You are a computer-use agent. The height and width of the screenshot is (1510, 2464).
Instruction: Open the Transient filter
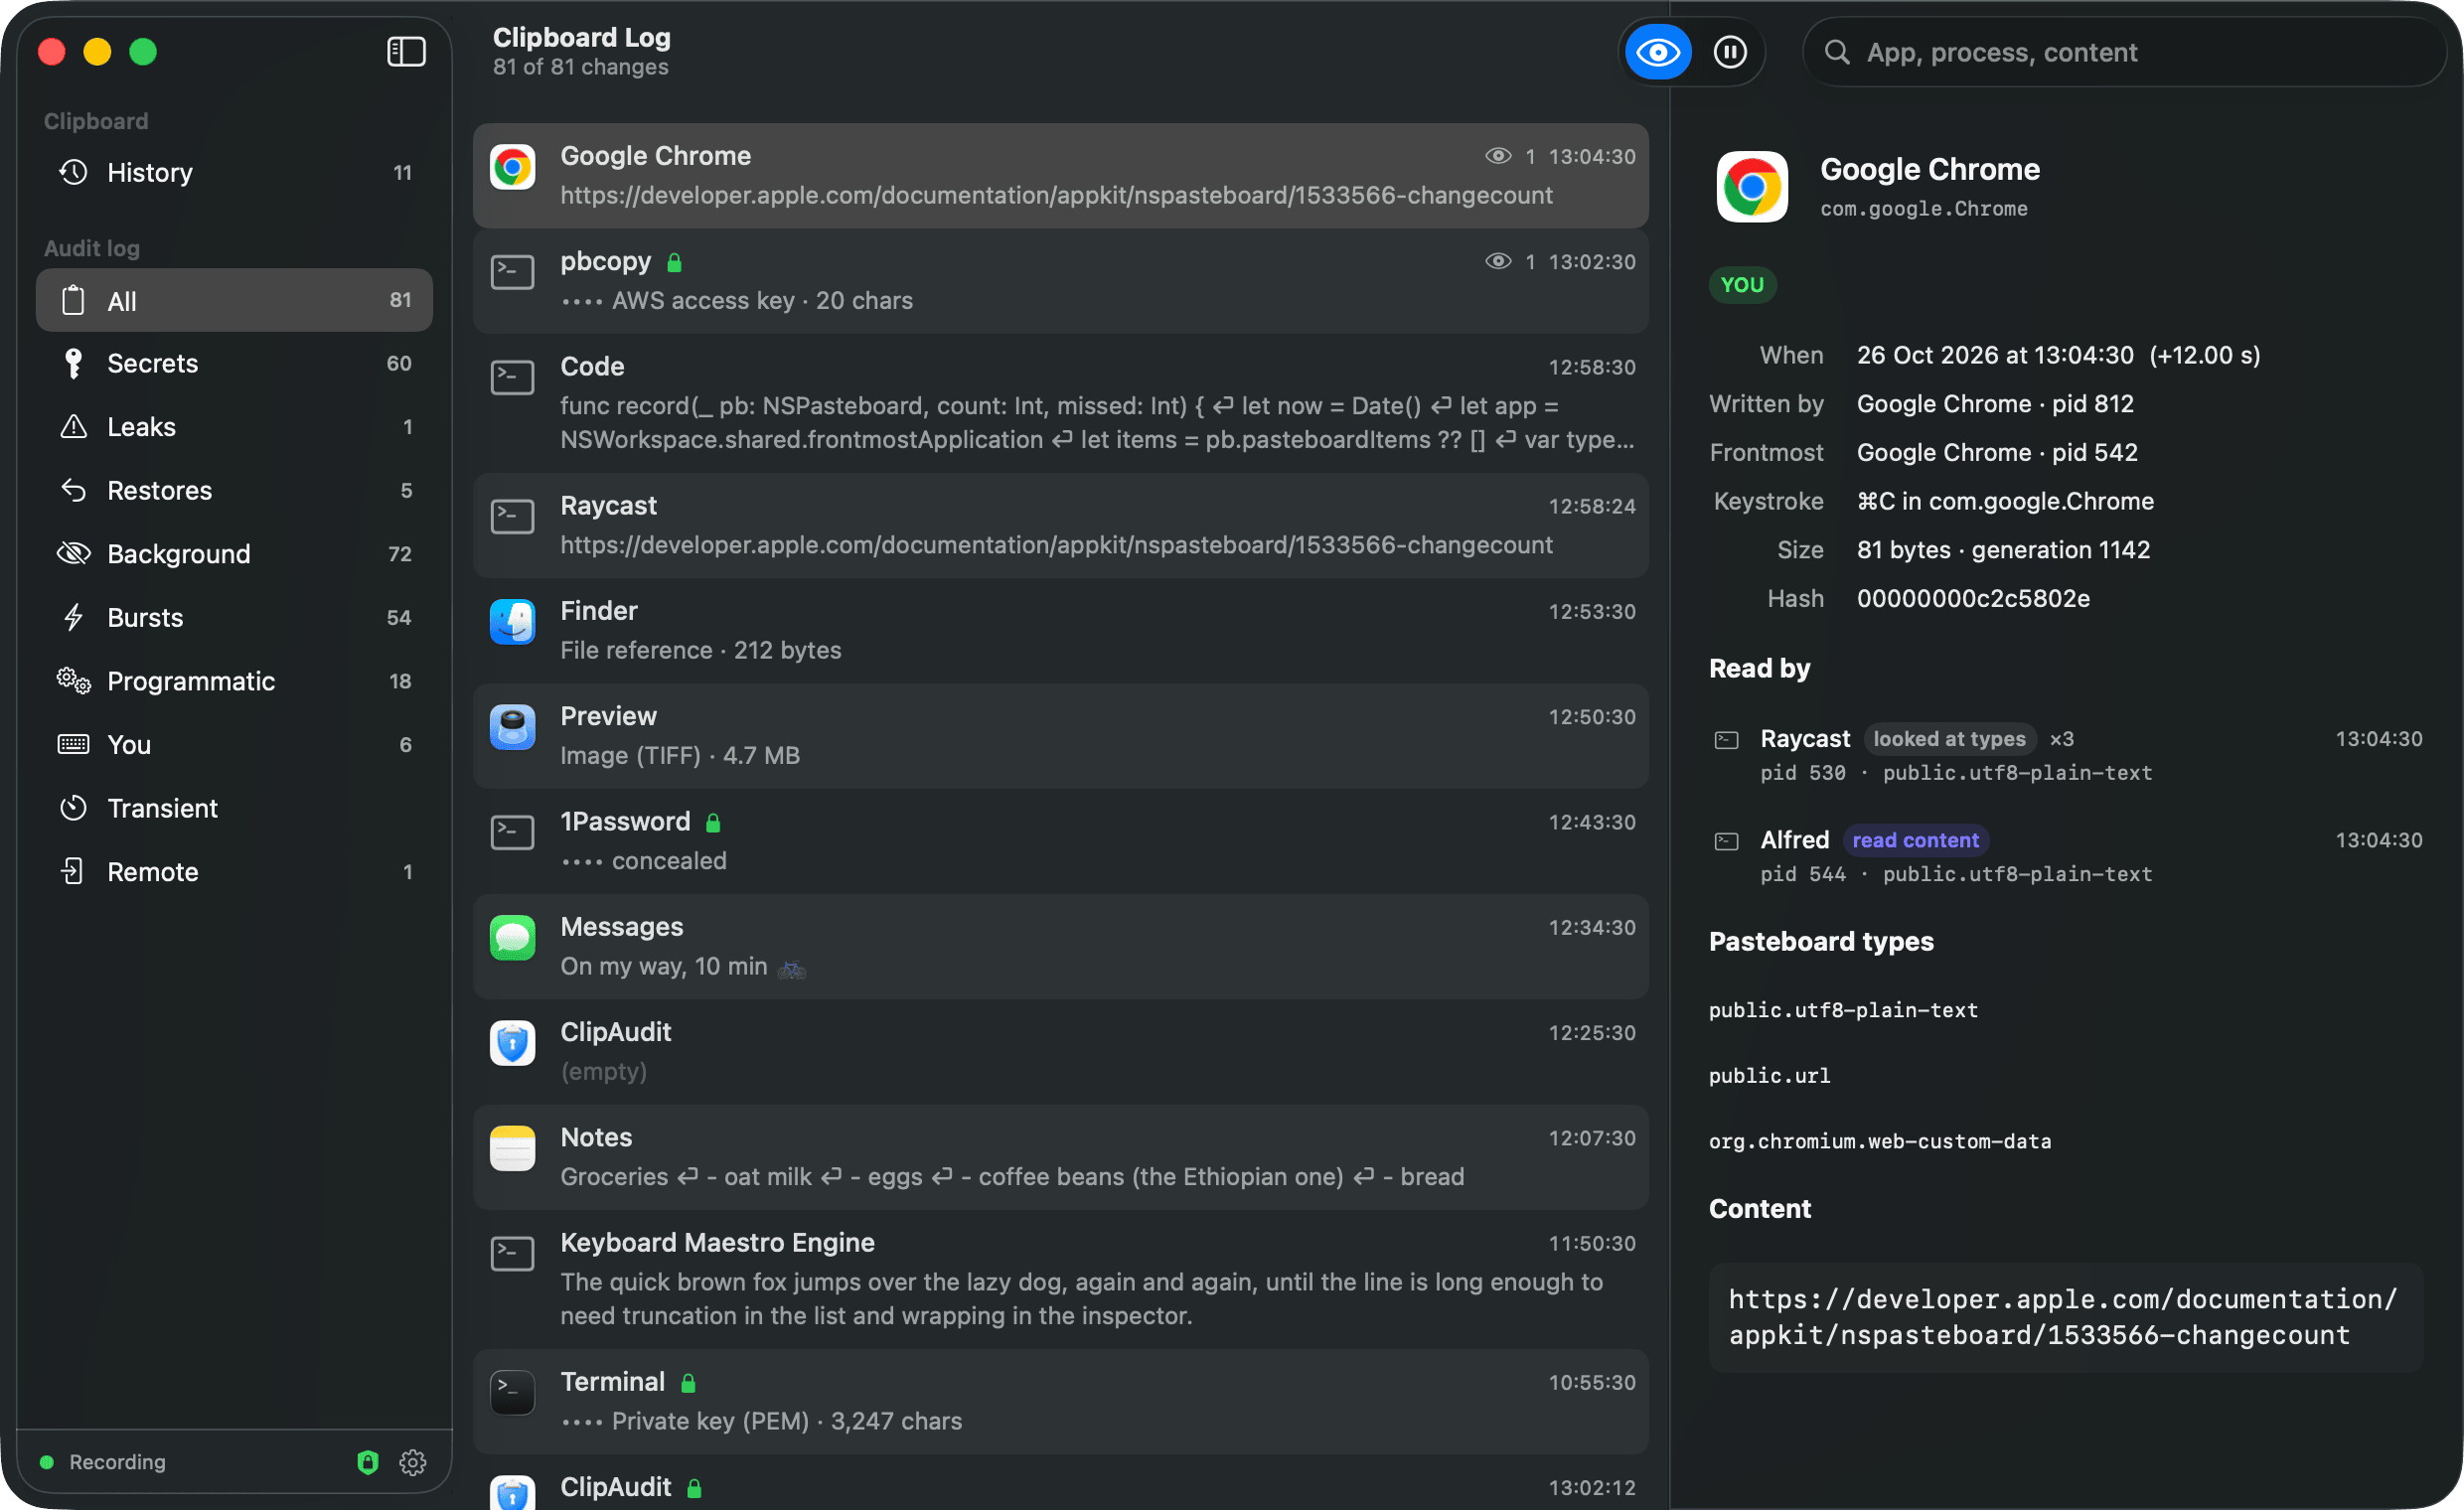(234, 808)
